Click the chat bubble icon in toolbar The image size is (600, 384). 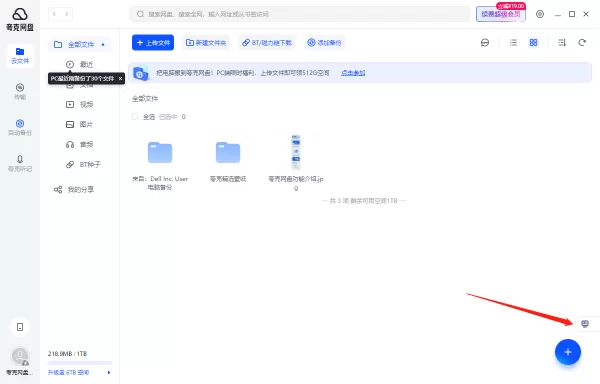485,42
